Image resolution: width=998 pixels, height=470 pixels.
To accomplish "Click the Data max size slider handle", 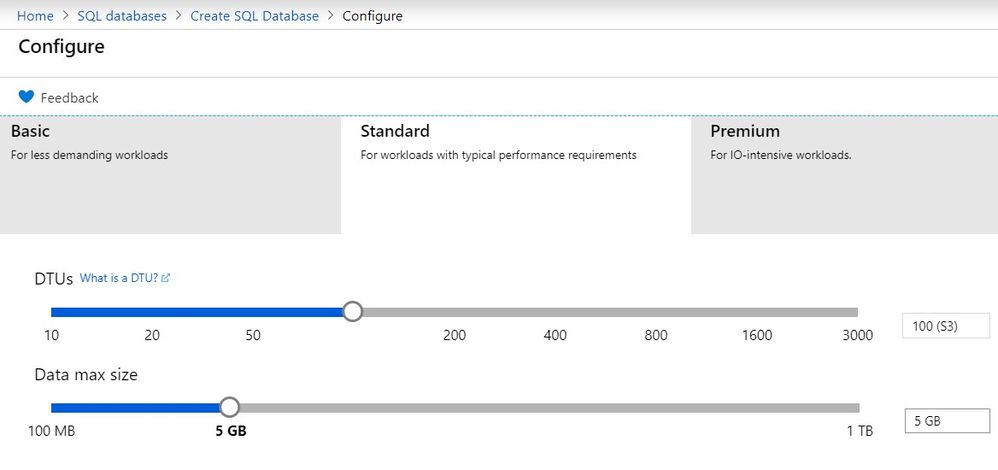I will tap(229, 407).
